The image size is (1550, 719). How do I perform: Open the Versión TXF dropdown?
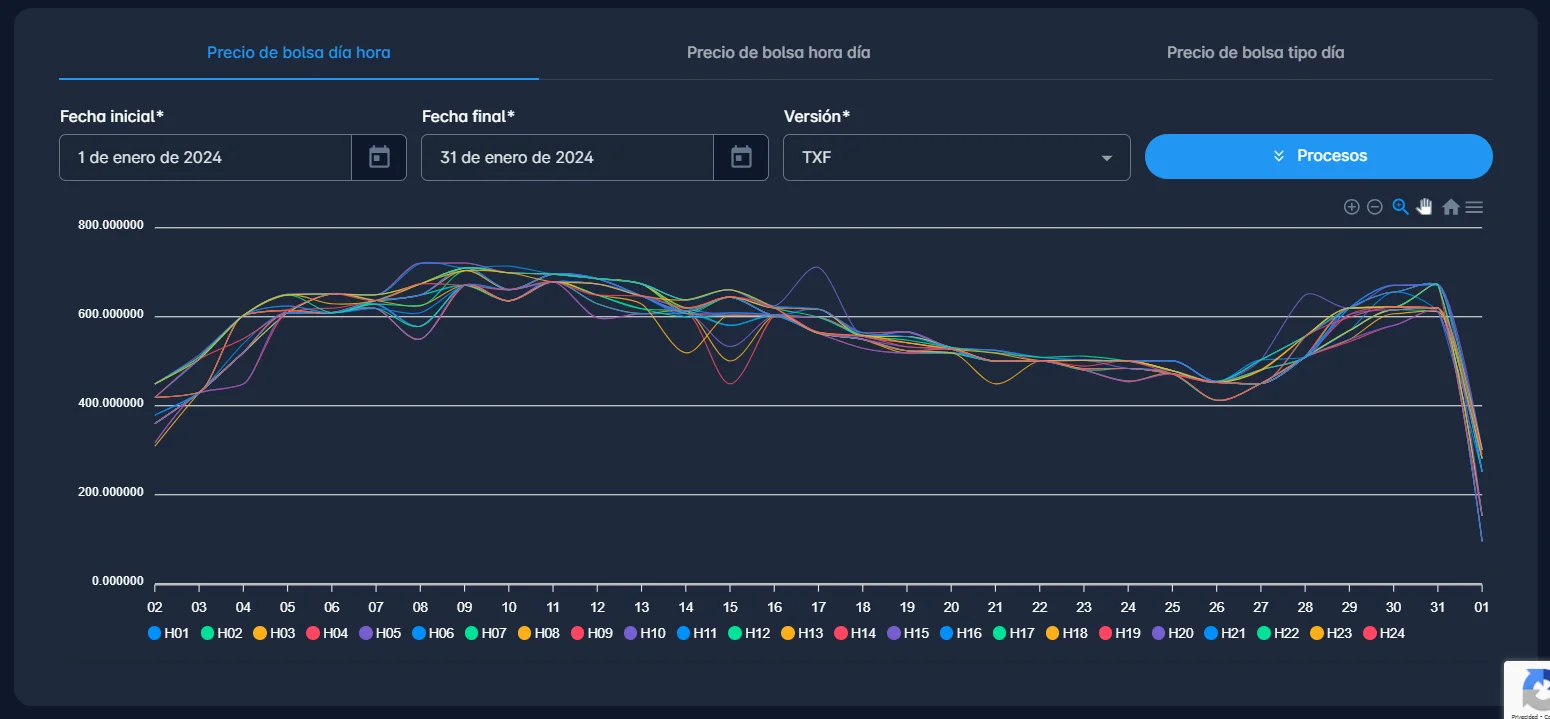[x=956, y=158]
